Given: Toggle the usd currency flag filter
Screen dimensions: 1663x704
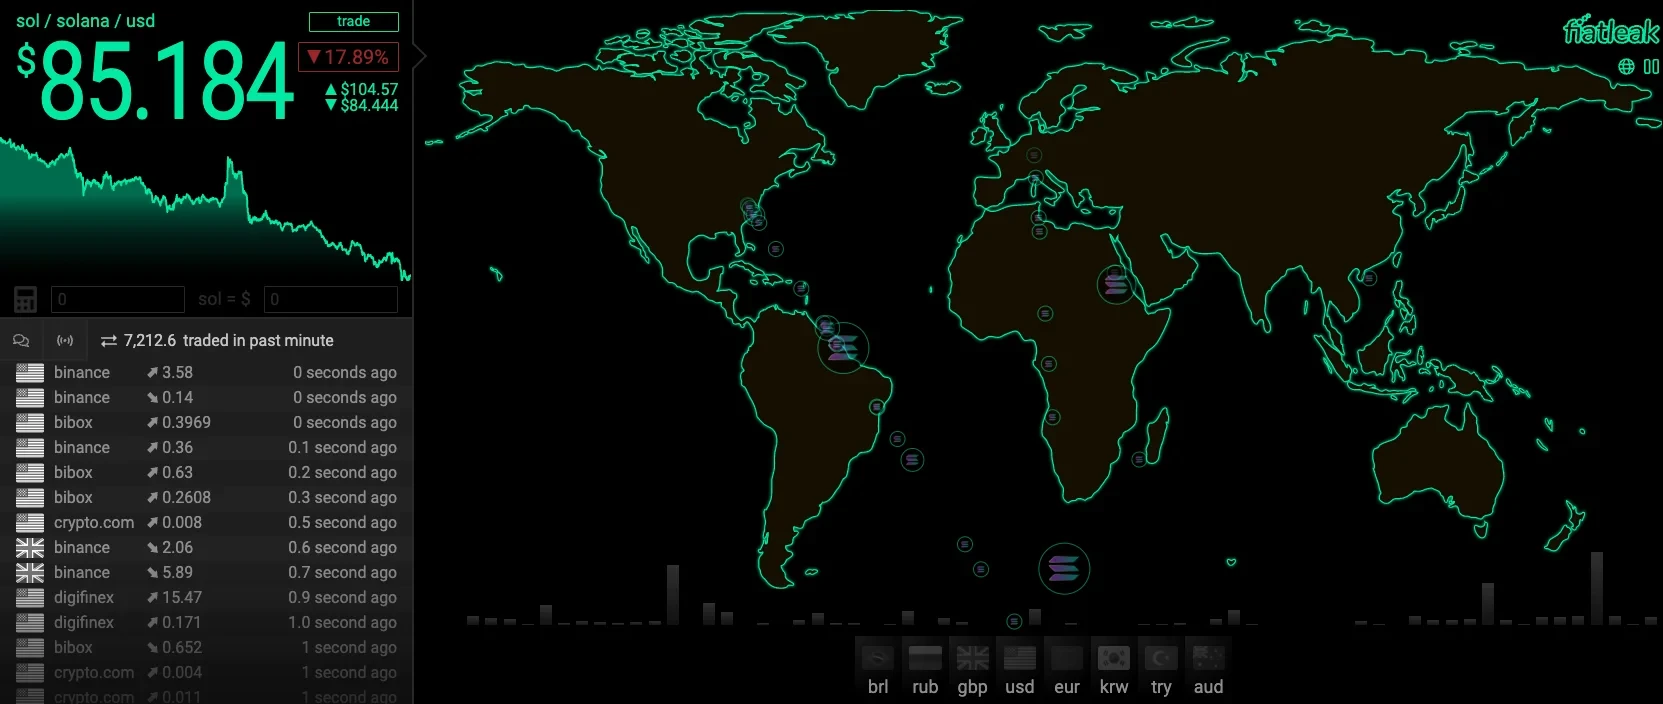Looking at the screenshot, I should 1019,658.
